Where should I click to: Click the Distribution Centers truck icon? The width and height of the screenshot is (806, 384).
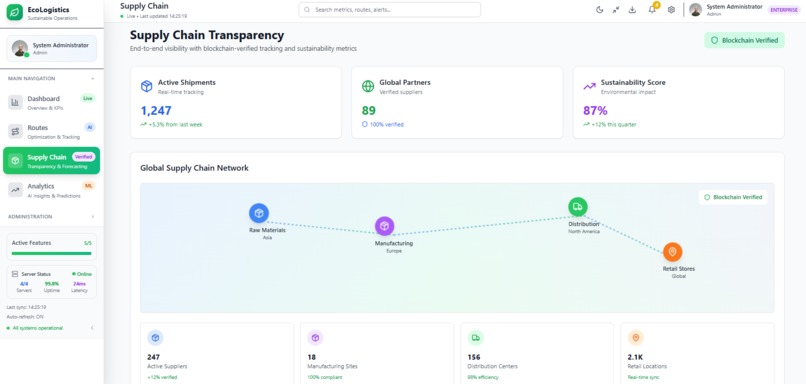coord(475,338)
